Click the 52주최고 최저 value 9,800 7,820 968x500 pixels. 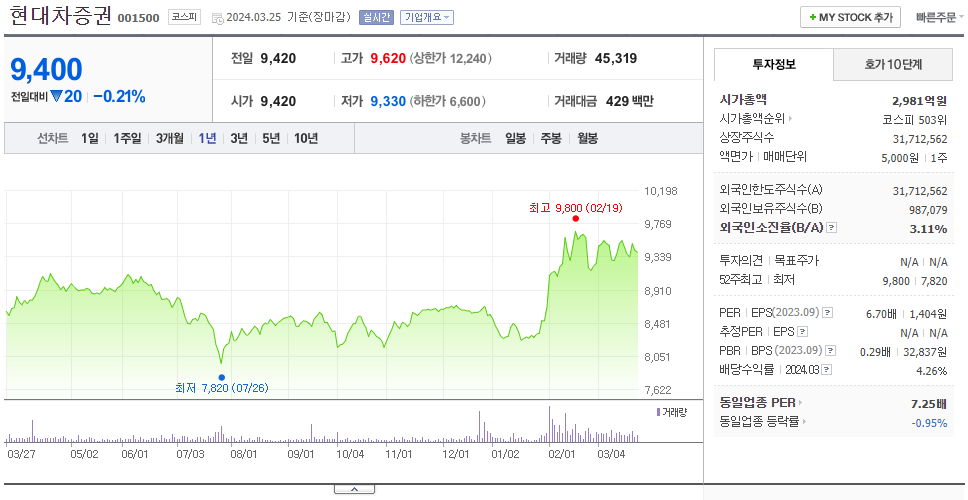coord(915,281)
